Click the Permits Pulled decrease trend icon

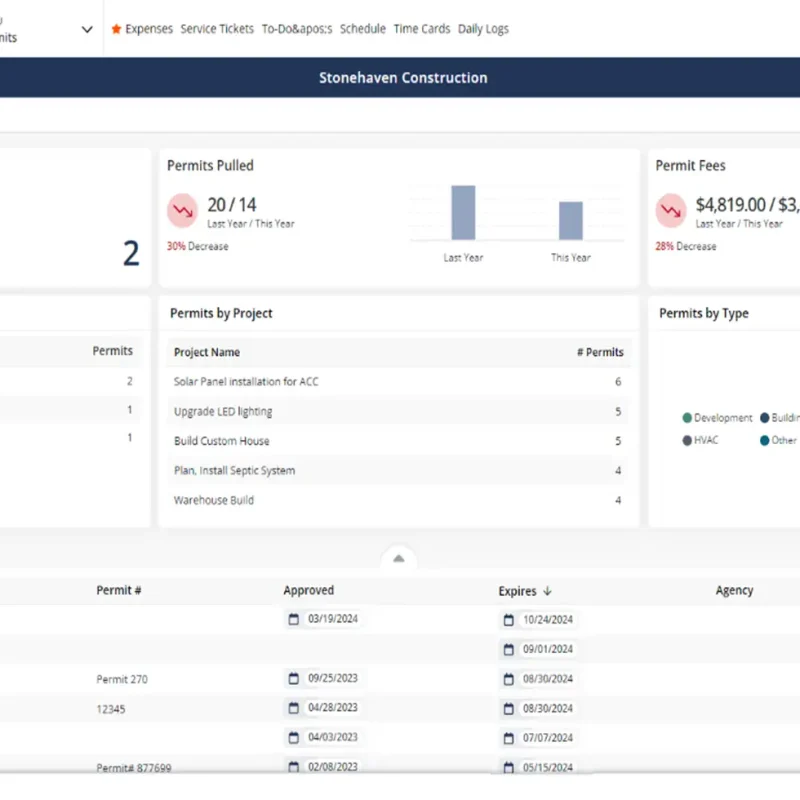click(182, 210)
